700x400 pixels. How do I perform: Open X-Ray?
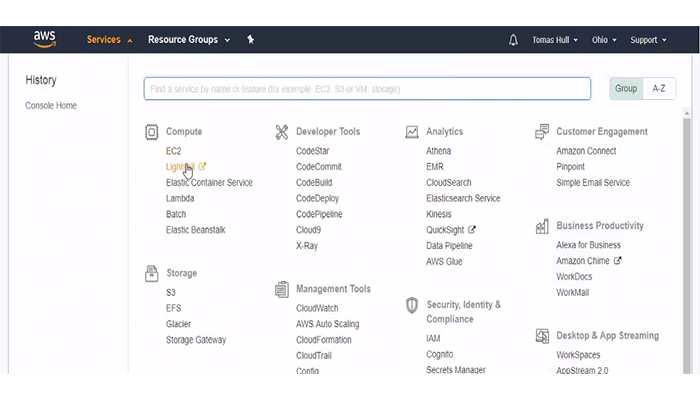307,246
